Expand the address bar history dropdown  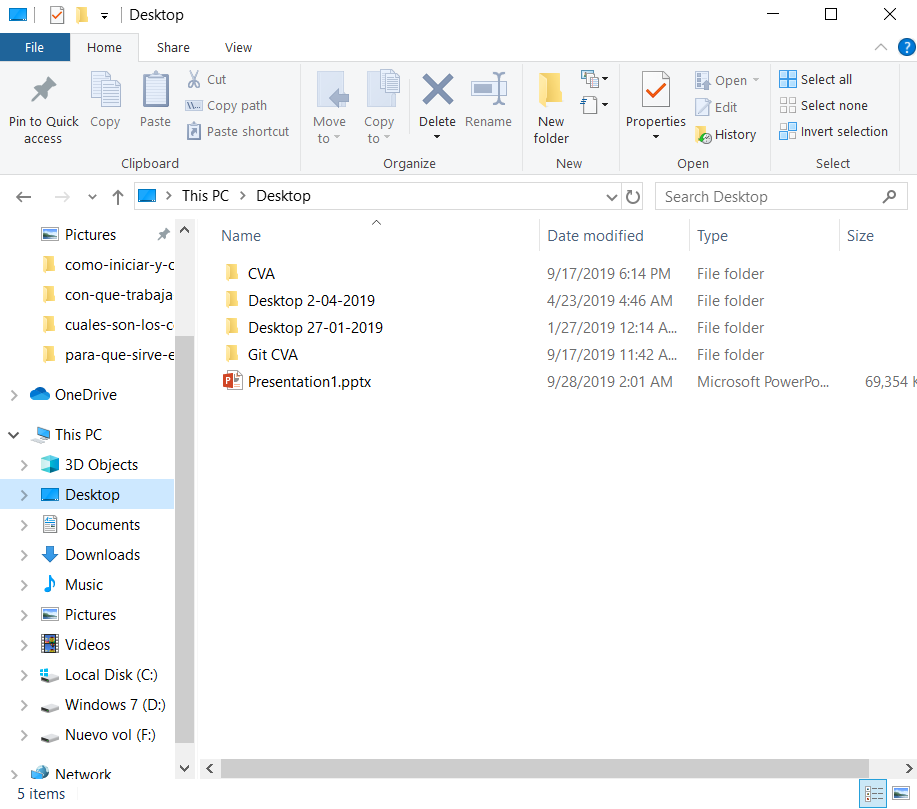click(x=612, y=197)
